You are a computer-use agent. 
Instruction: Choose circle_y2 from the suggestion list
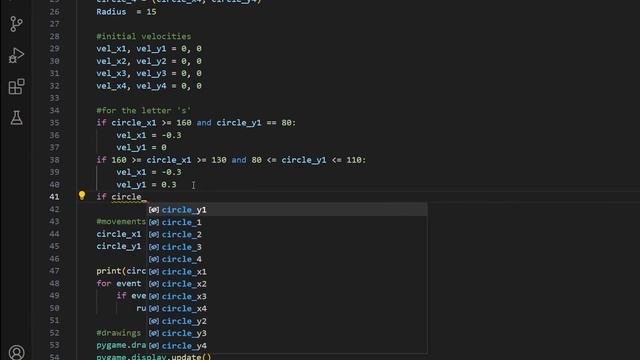click(287, 321)
